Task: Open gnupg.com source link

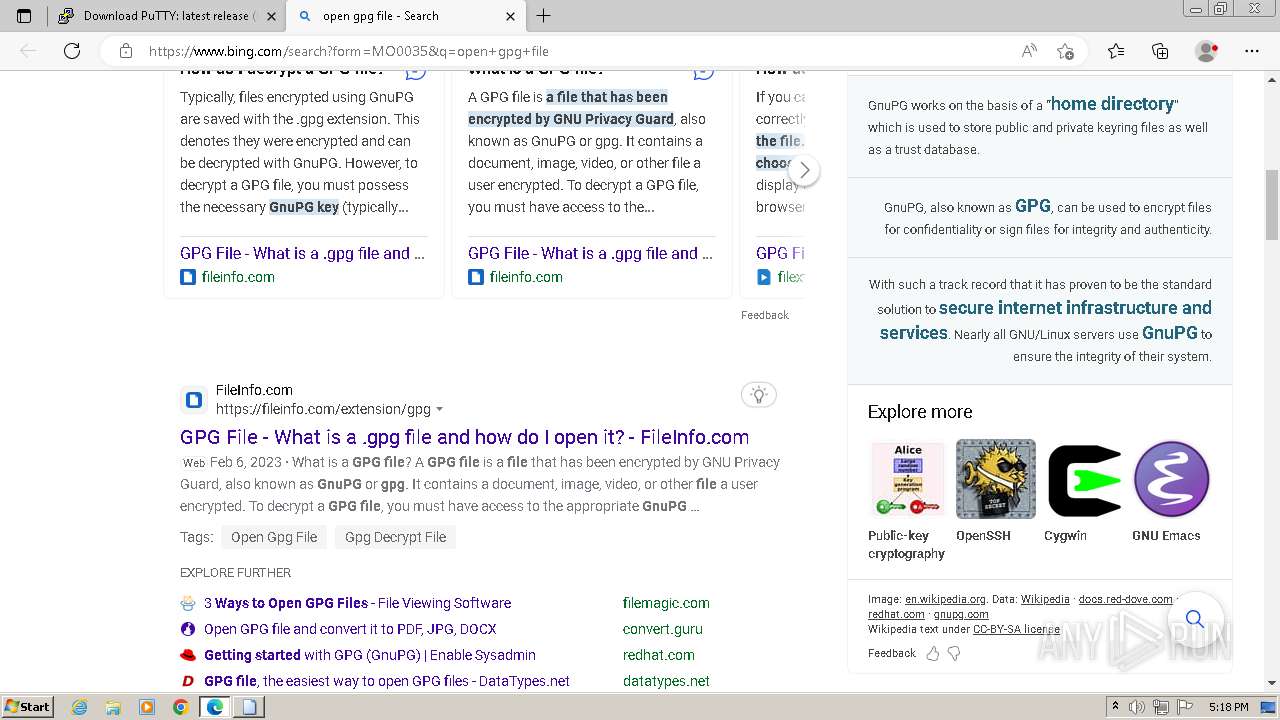Action: pyautogui.click(x=961, y=615)
